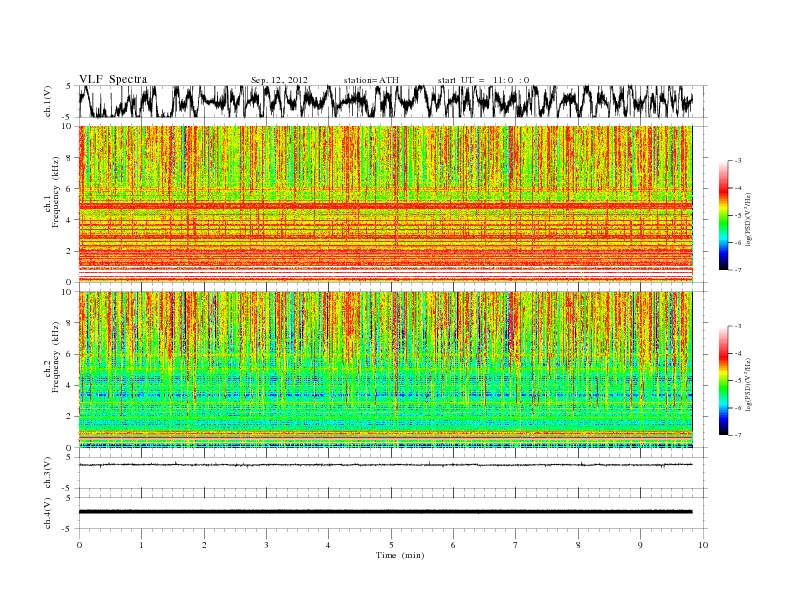Select the ch.2 color bar "log(PSD)(V²/Hz)" label

tap(749, 384)
